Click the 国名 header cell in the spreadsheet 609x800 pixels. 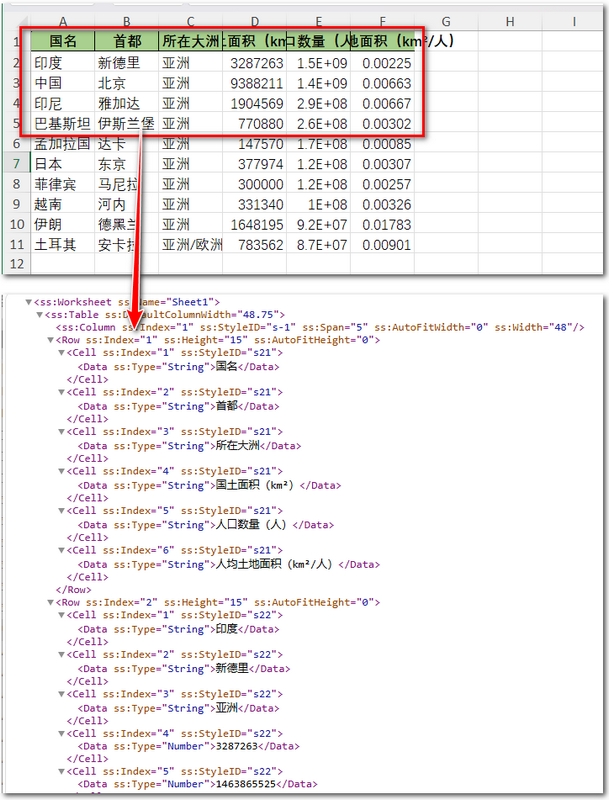(x=63, y=41)
